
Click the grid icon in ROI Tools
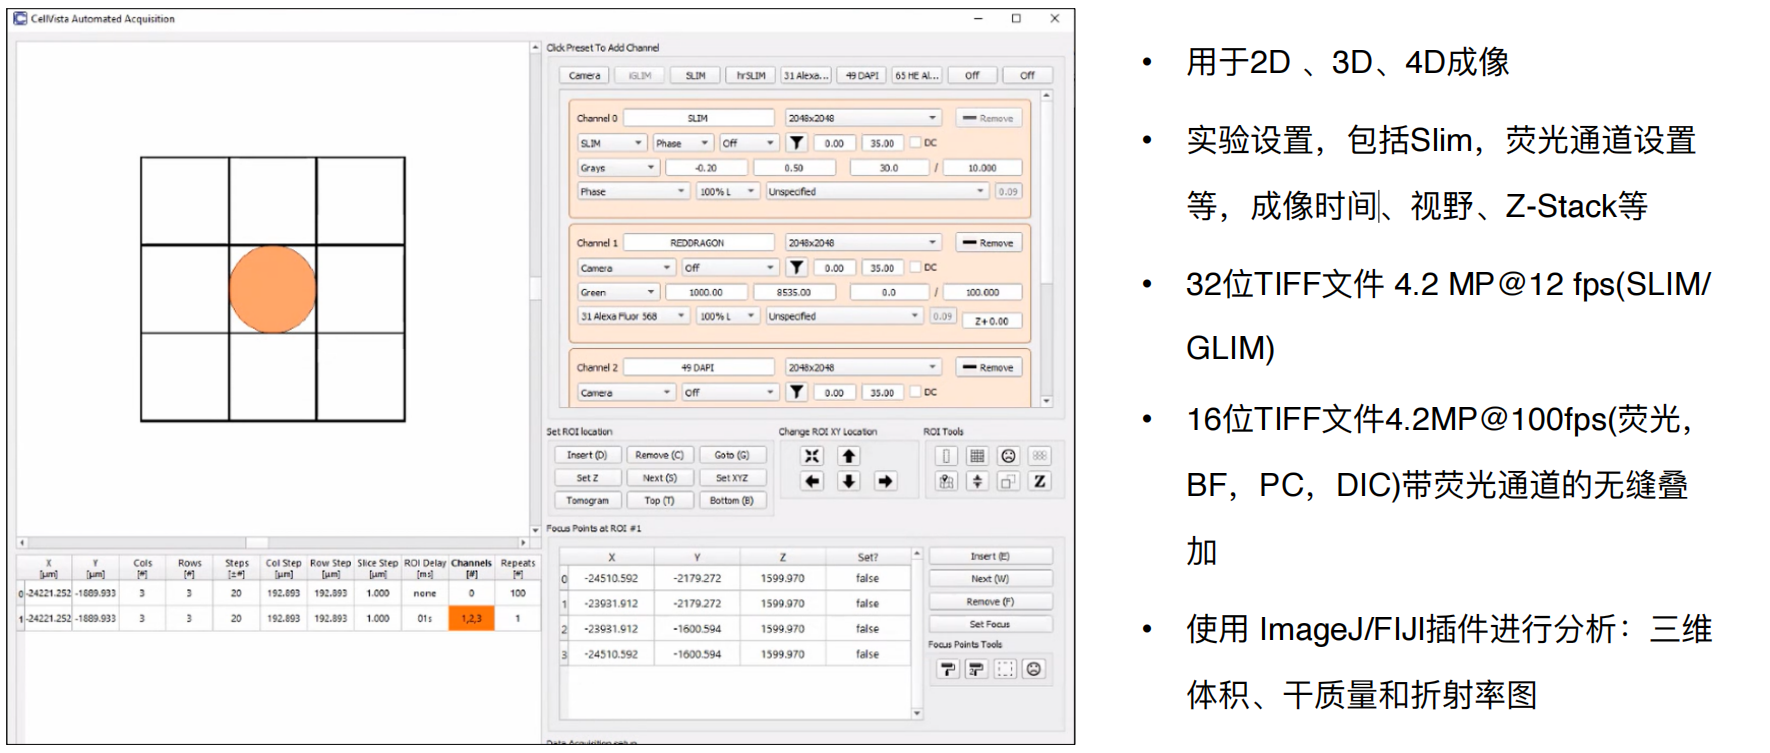coord(977,456)
